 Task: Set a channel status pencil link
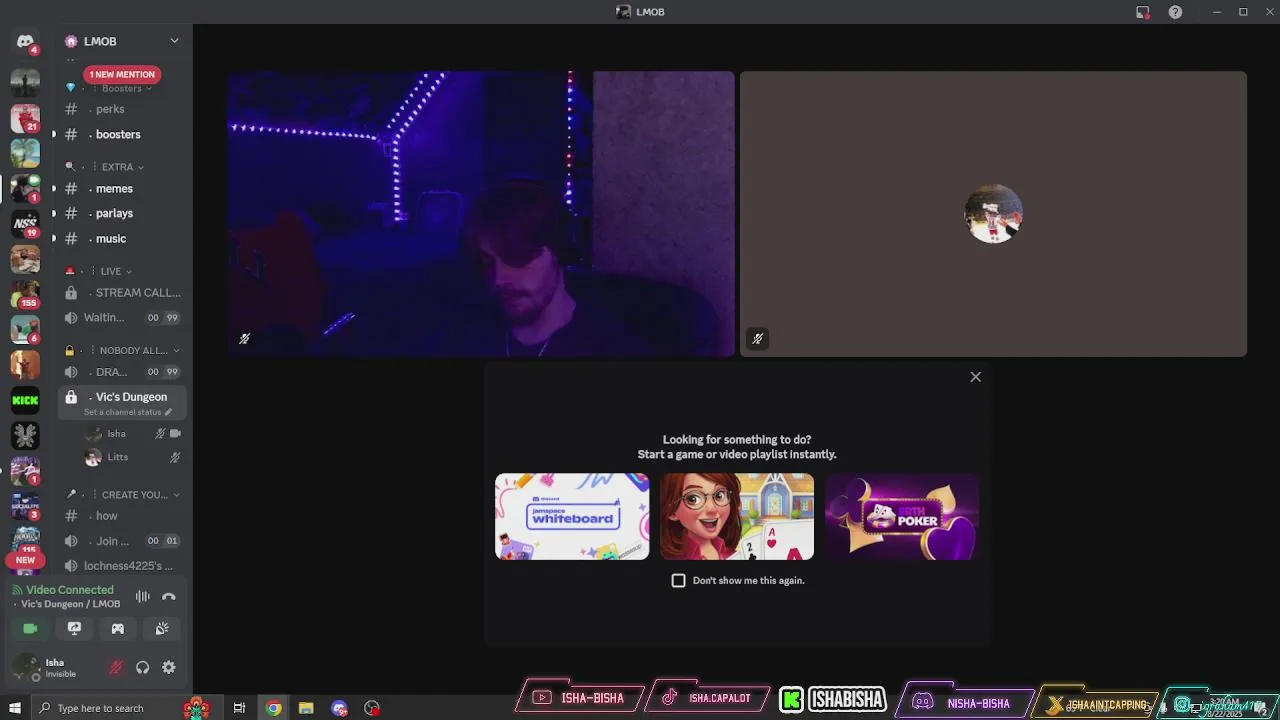click(128, 412)
